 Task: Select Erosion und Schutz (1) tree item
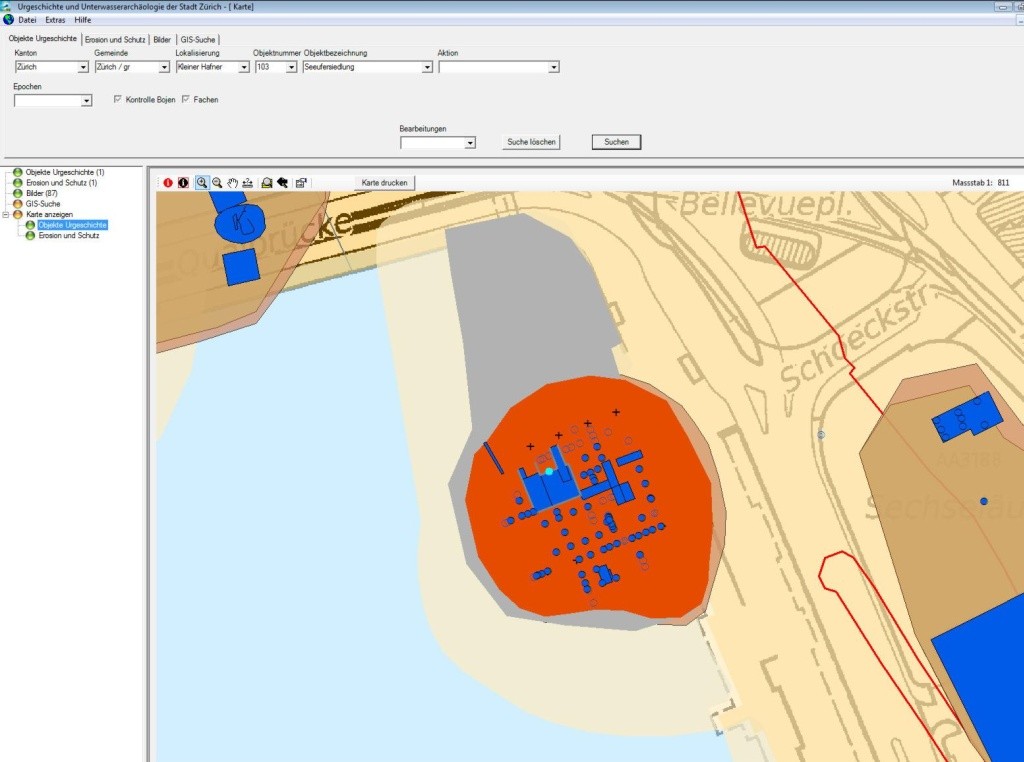pos(61,183)
